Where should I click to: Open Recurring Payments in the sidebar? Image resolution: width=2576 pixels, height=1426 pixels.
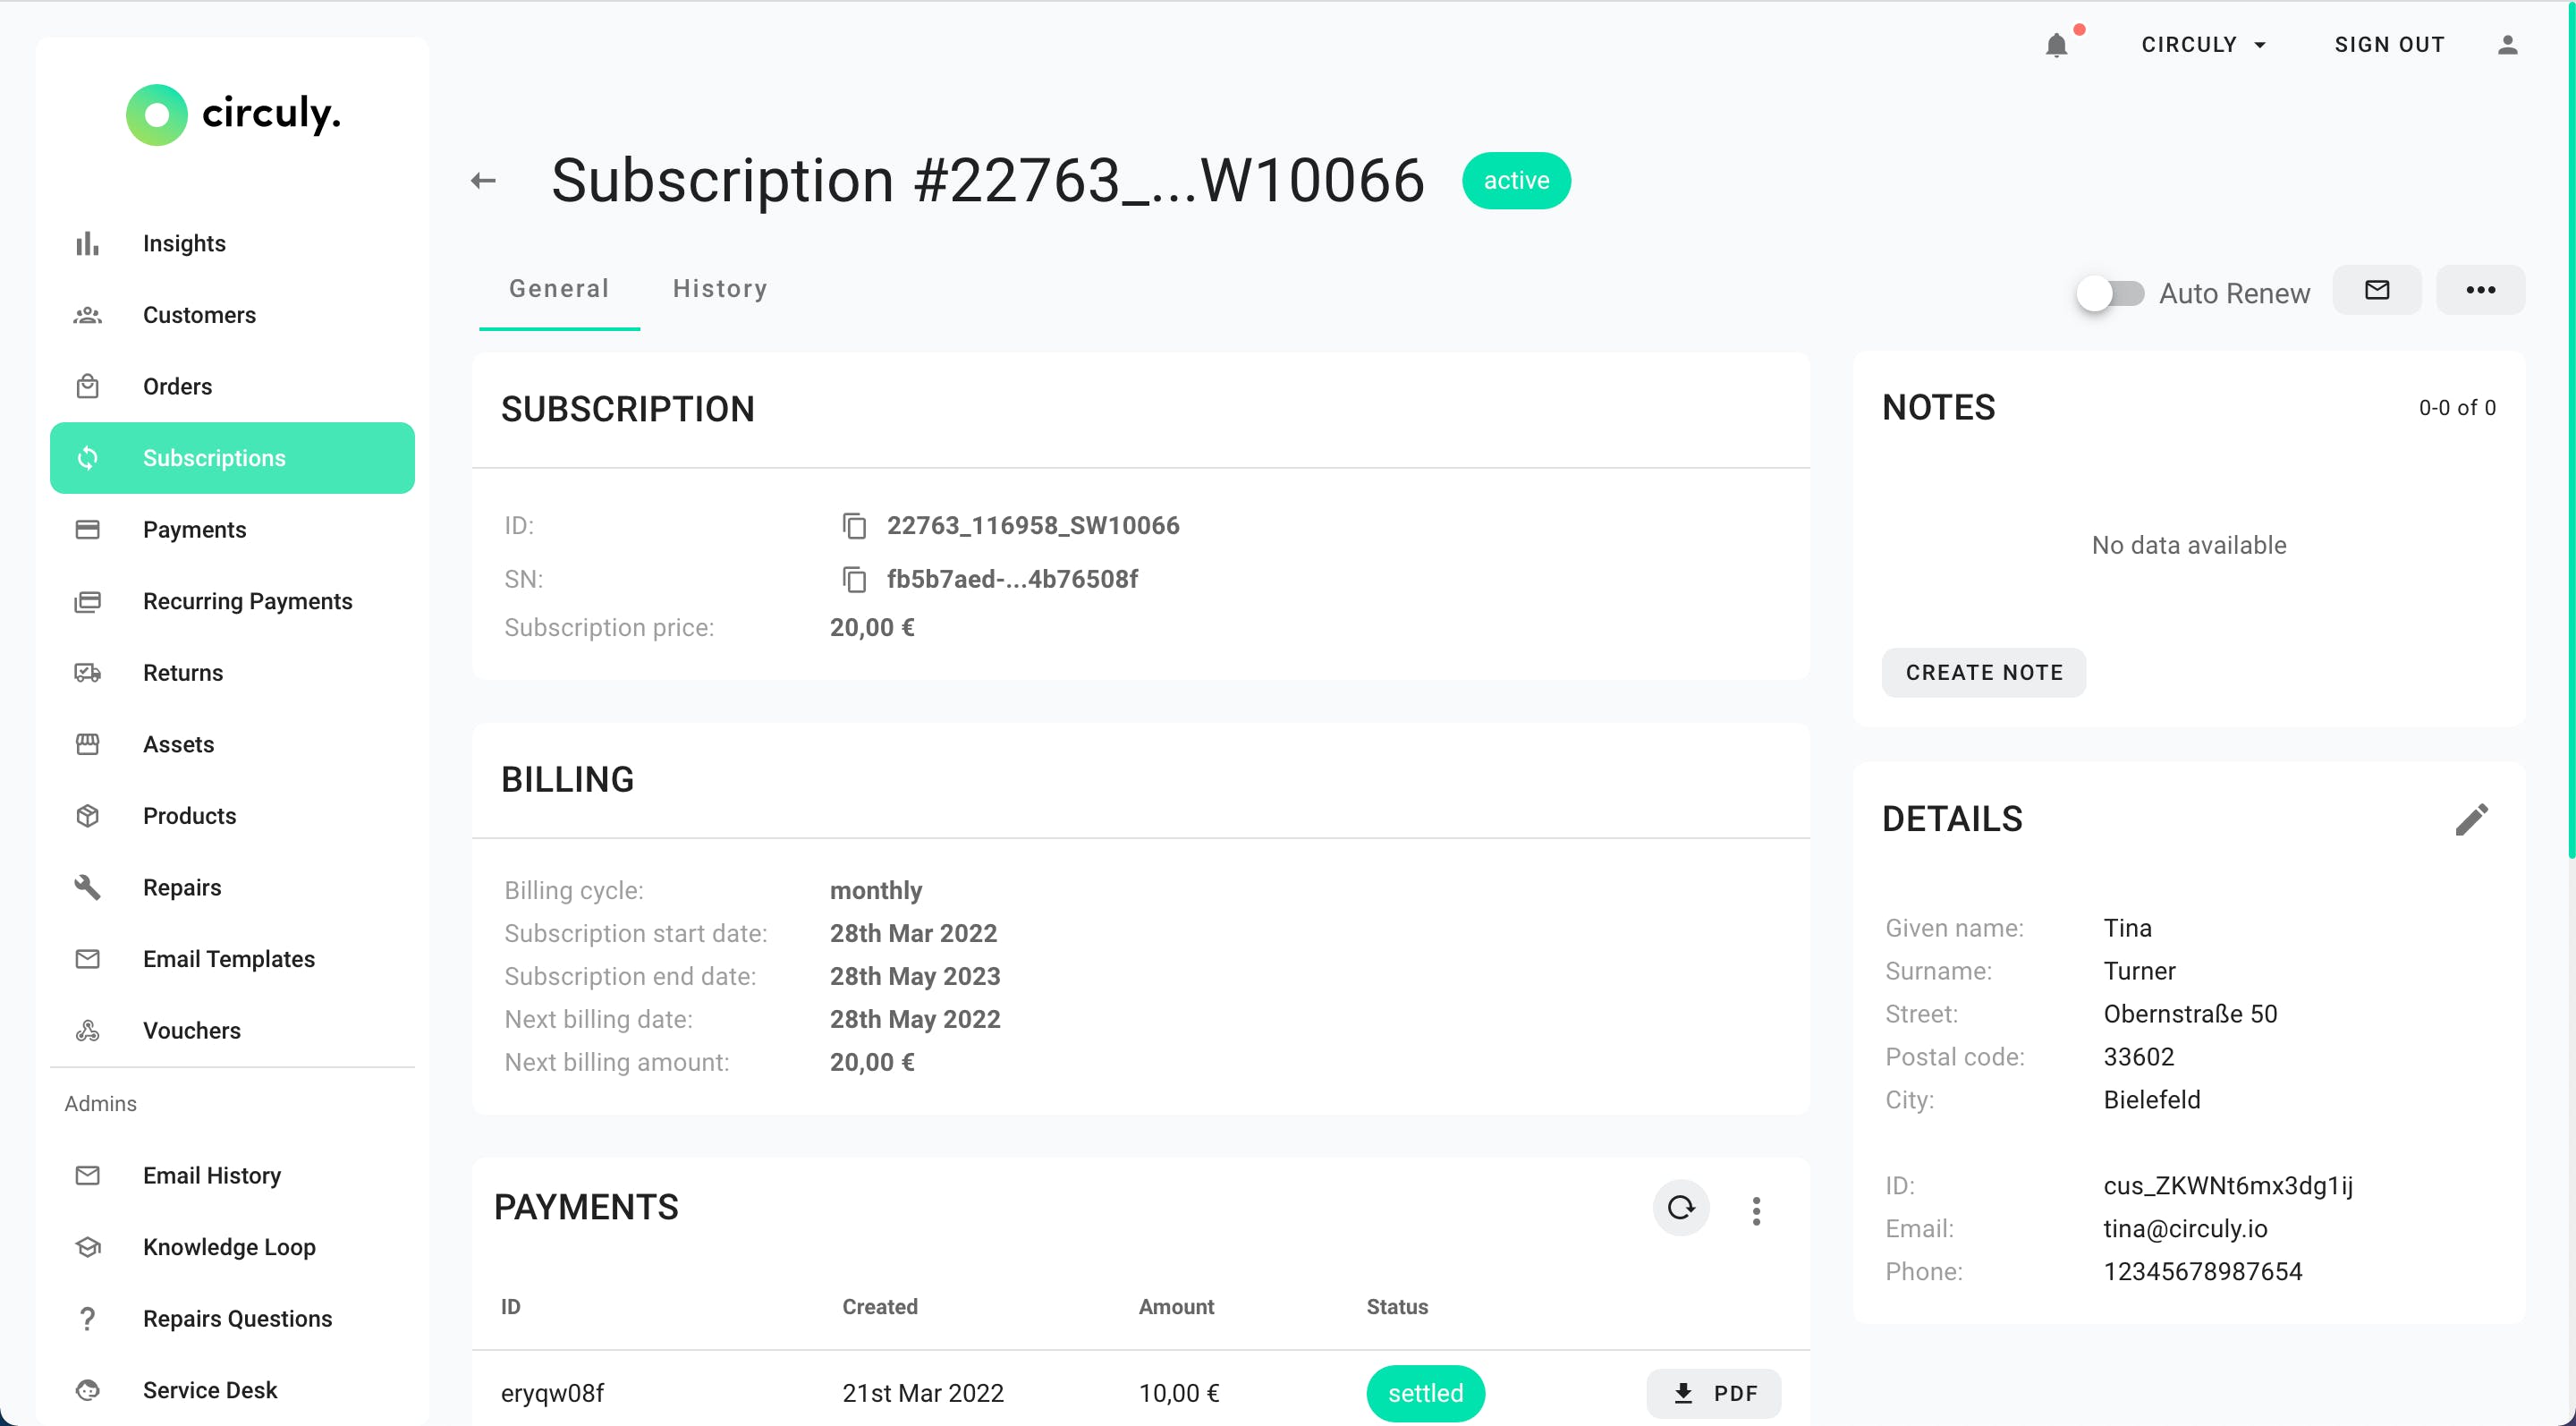click(x=232, y=602)
